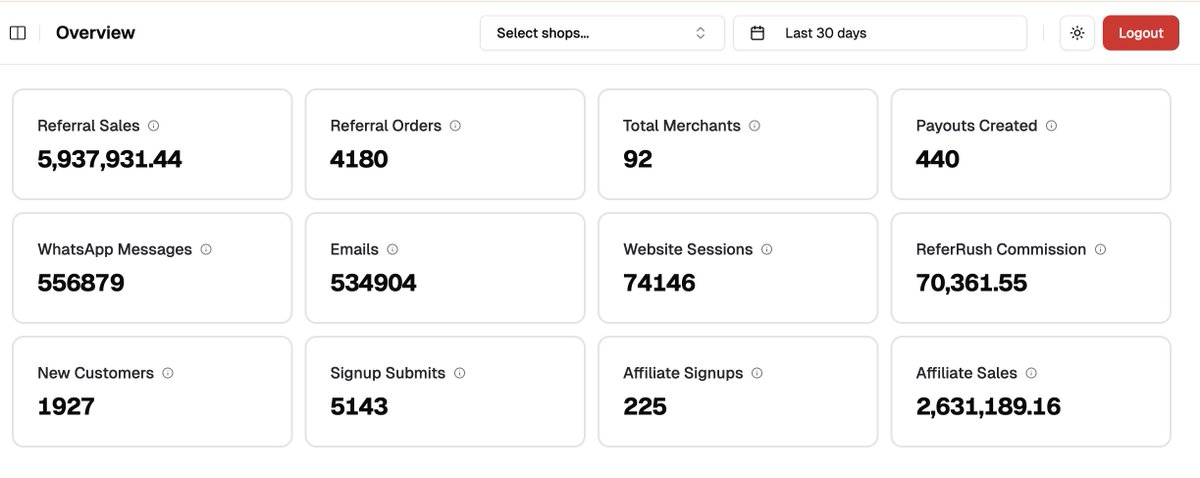This screenshot has width=1200, height=478.
Task: Click the ReferRush Commission label
Action: tap(1001, 250)
